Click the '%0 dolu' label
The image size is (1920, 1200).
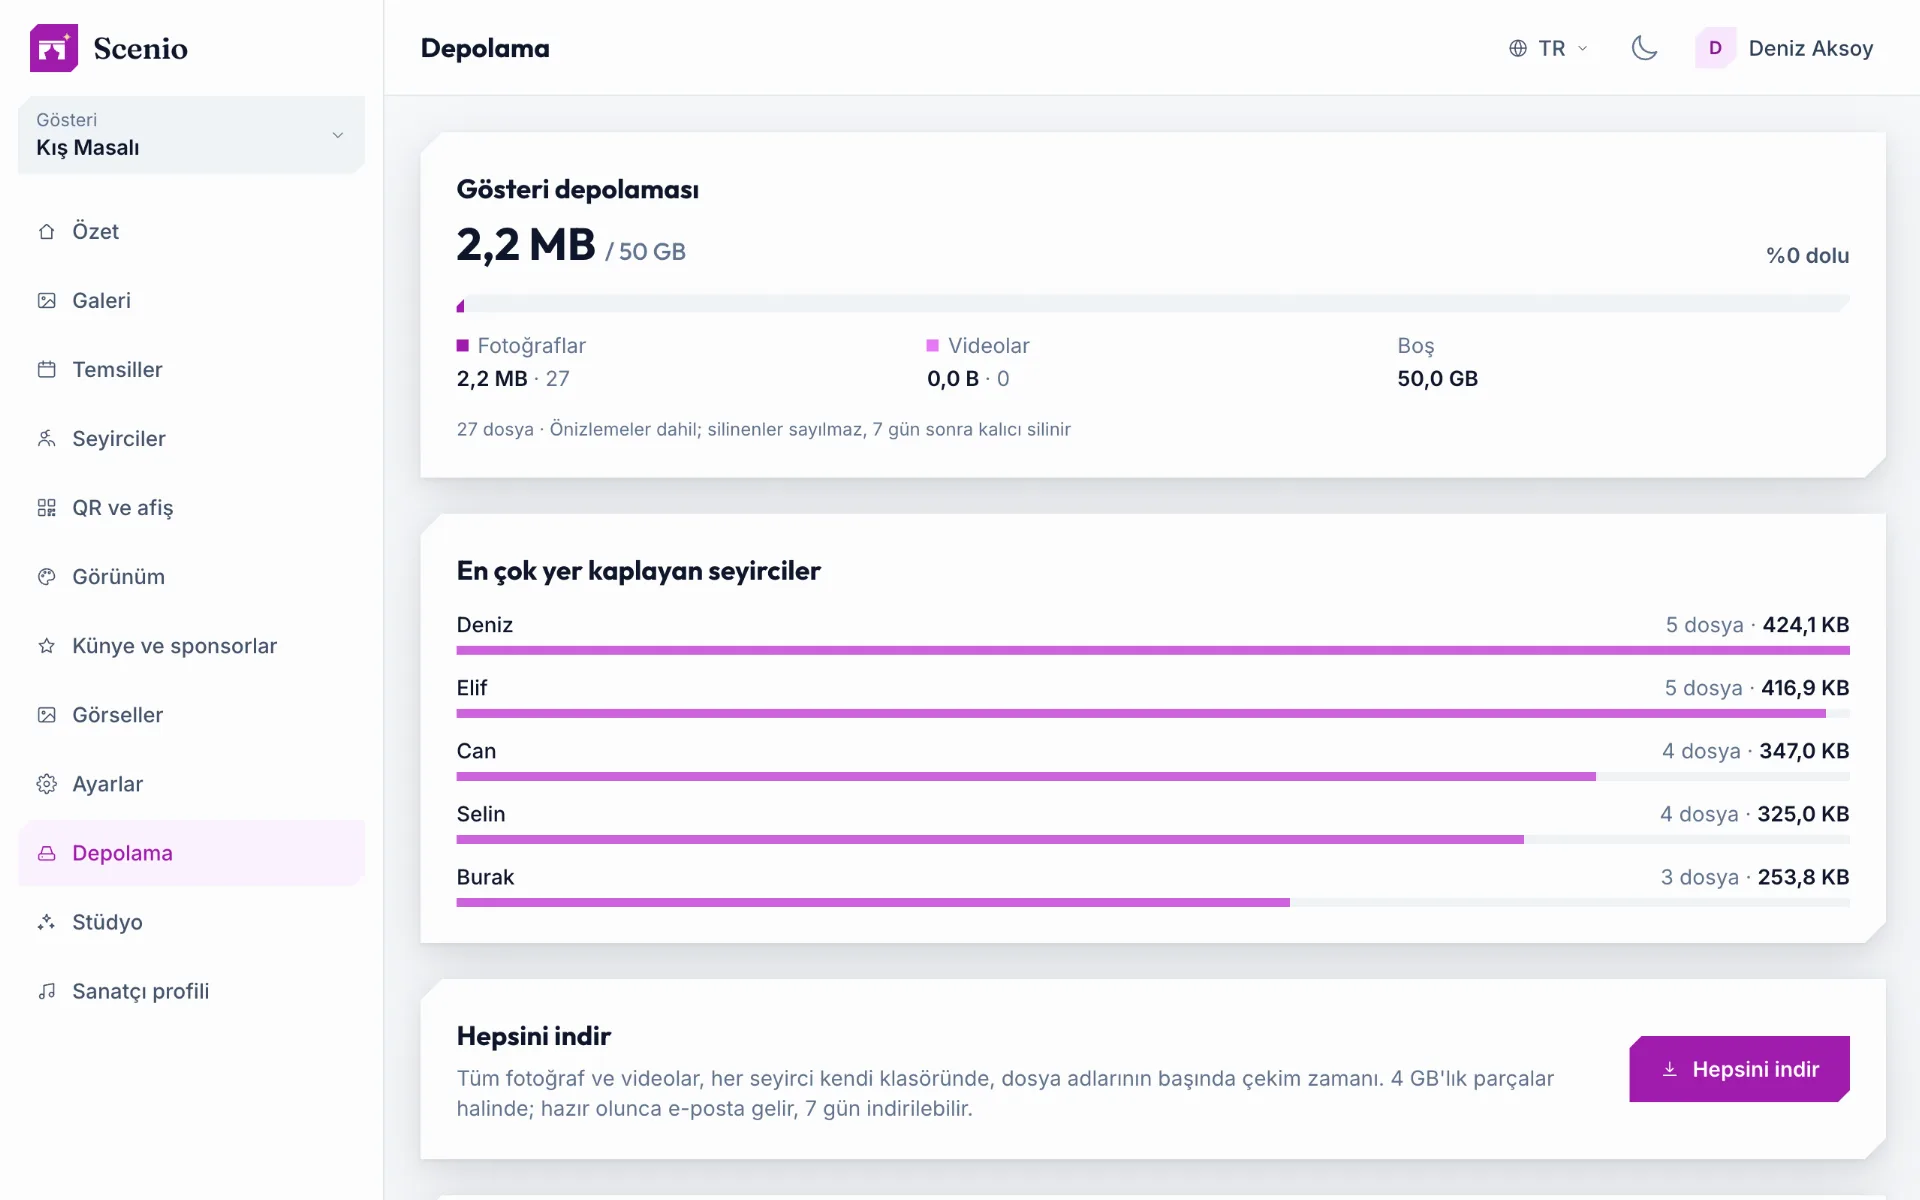click(1807, 256)
